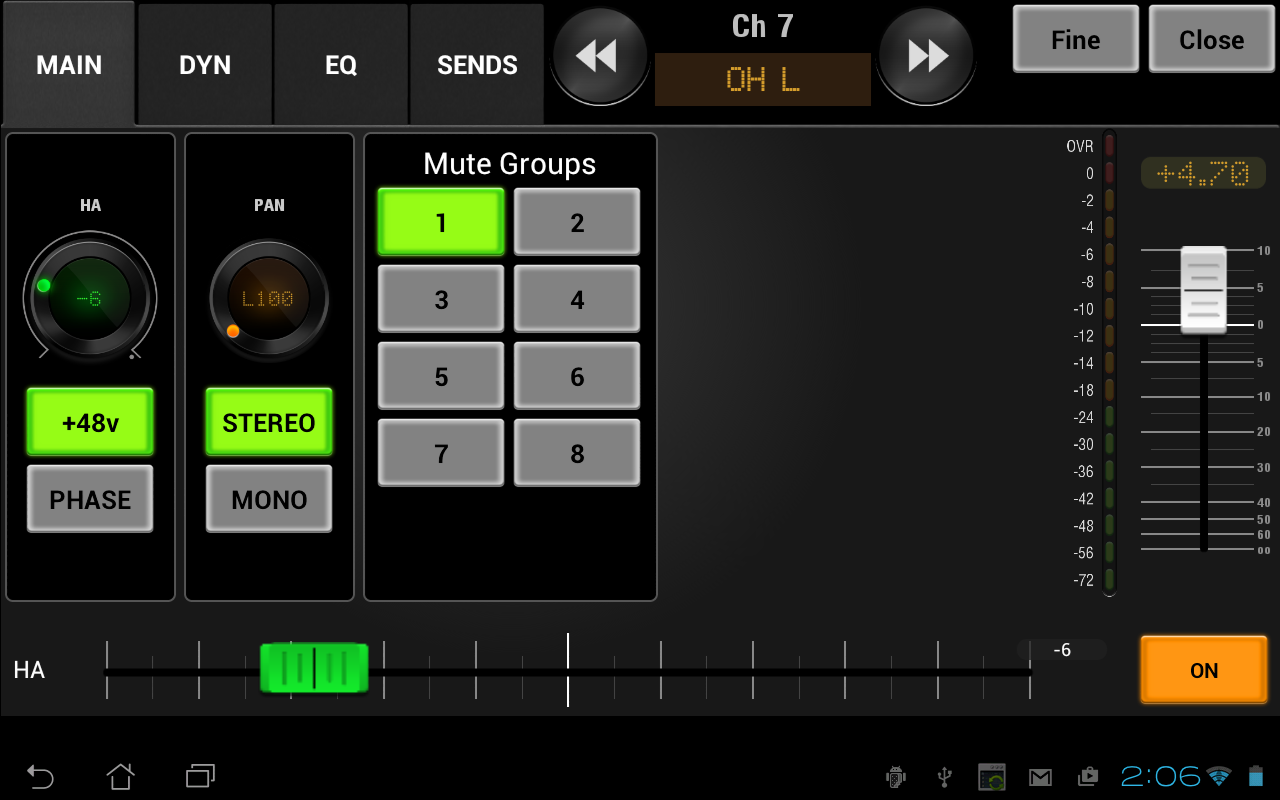Tap the Android debugging notification icon
Viewport: 1280px width, 800px height.
coord(896,777)
